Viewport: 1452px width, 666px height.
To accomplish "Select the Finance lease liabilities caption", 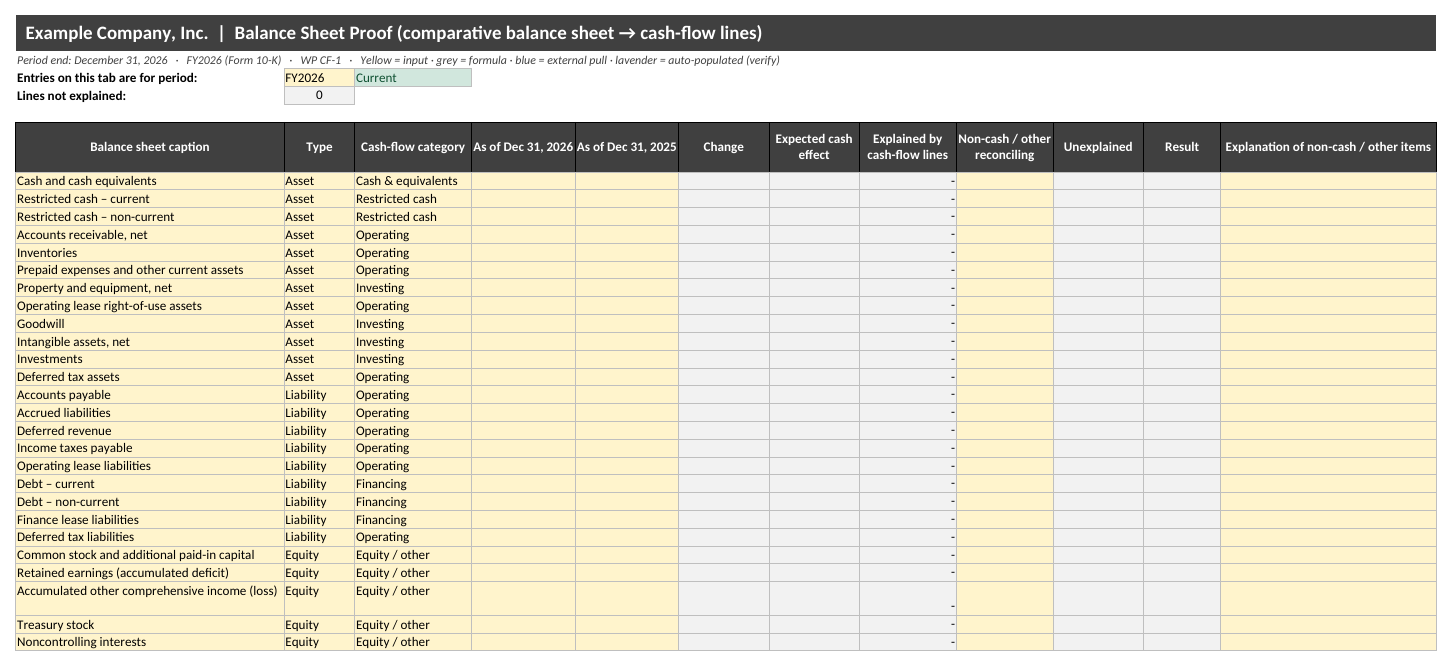I will pyautogui.click(x=150, y=520).
